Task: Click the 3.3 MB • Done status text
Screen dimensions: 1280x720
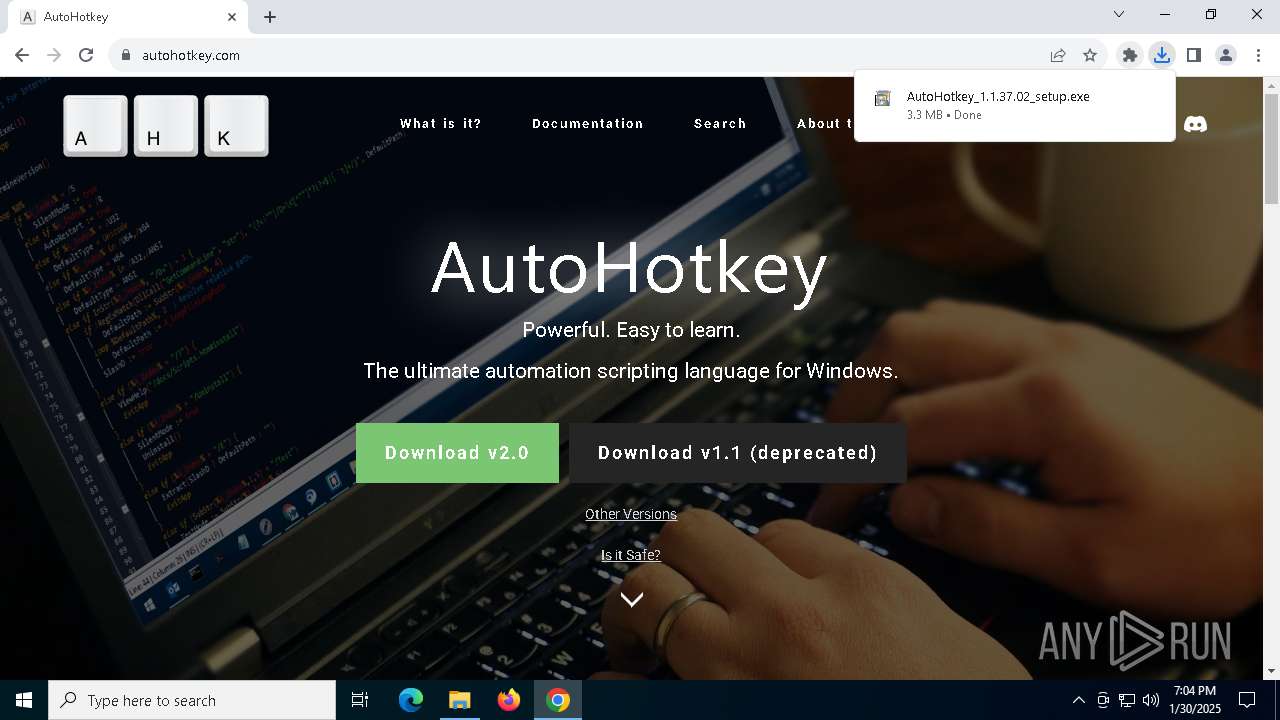Action: 944,115
